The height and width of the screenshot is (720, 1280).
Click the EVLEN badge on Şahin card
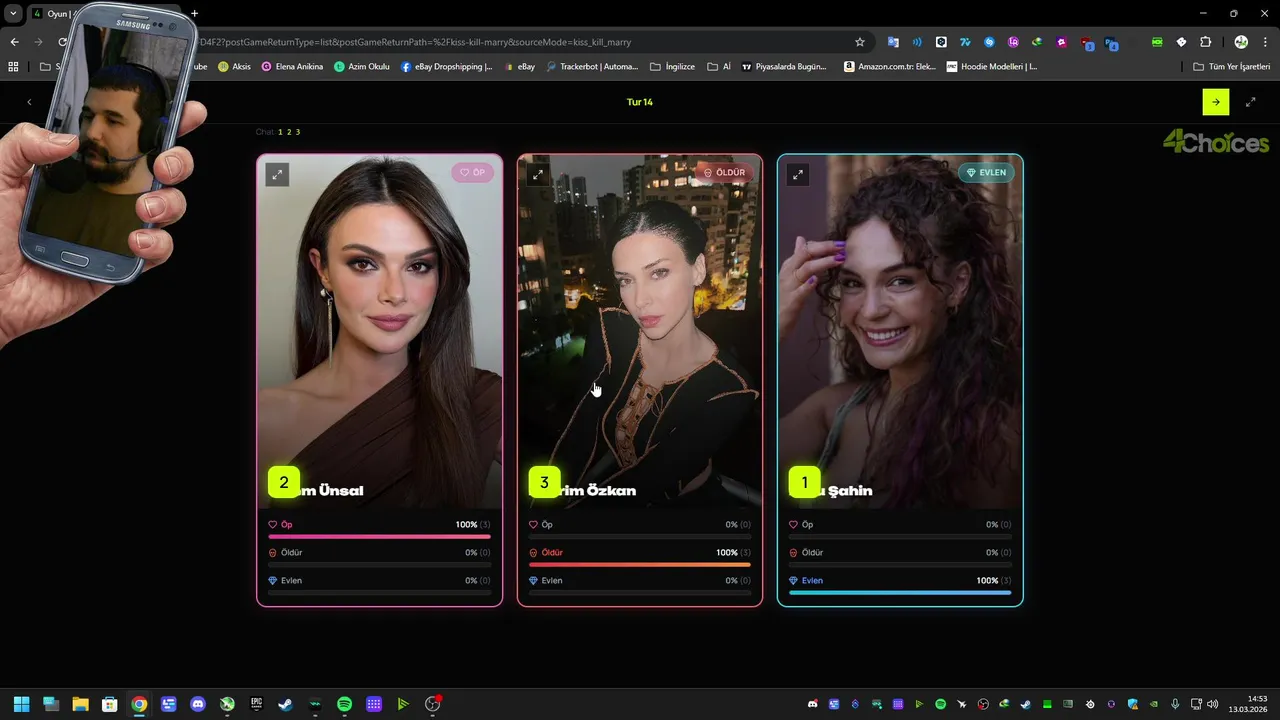pos(986,172)
